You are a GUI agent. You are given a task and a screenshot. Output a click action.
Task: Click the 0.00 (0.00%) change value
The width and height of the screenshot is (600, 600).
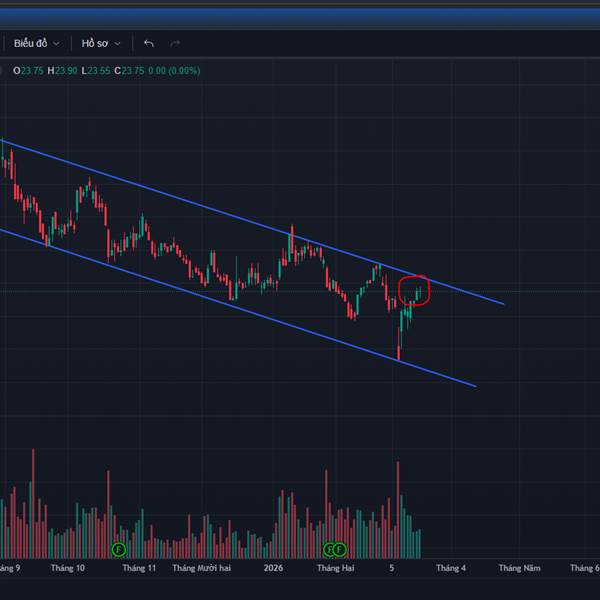(174, 71)
